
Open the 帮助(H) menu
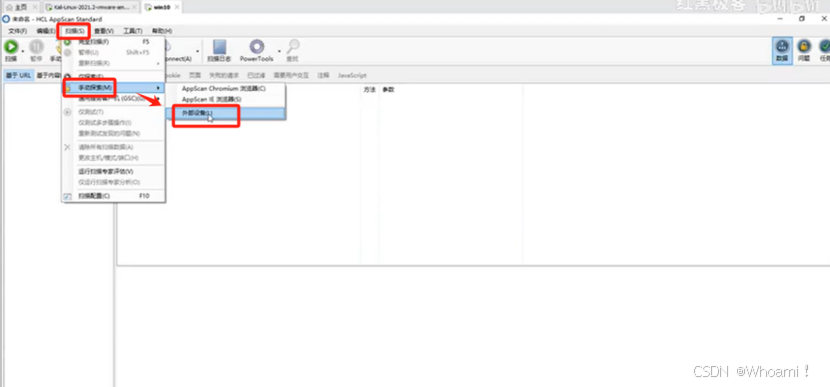point(162,31)
